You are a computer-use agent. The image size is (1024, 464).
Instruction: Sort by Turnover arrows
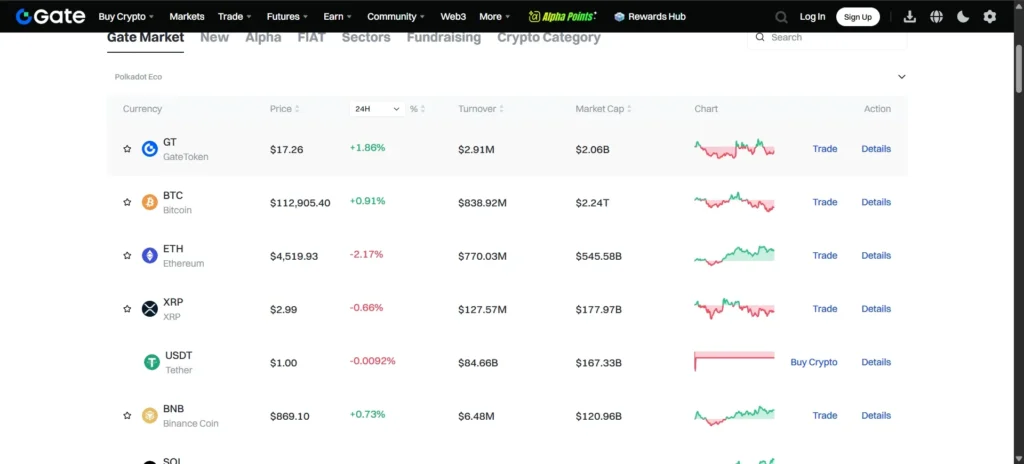pyautogui.click(x=502, y=109)
